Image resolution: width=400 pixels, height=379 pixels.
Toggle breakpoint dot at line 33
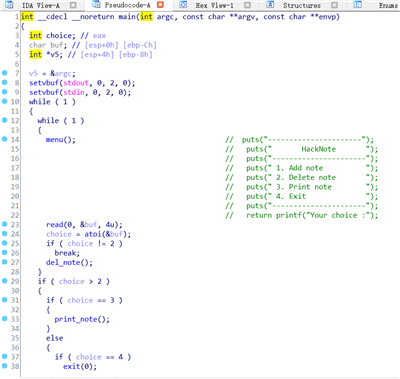click(5, 319)
